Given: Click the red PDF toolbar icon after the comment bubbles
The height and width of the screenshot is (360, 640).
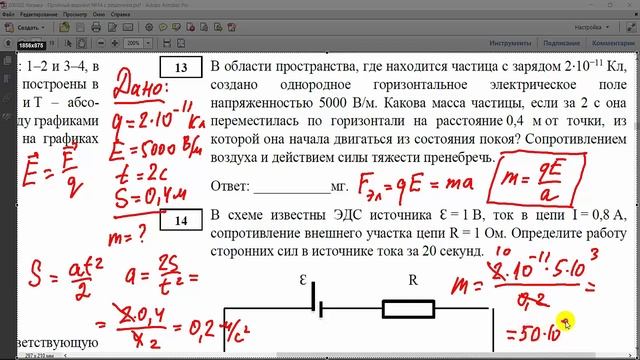Looking at the screenshot, I should [191, 27].
